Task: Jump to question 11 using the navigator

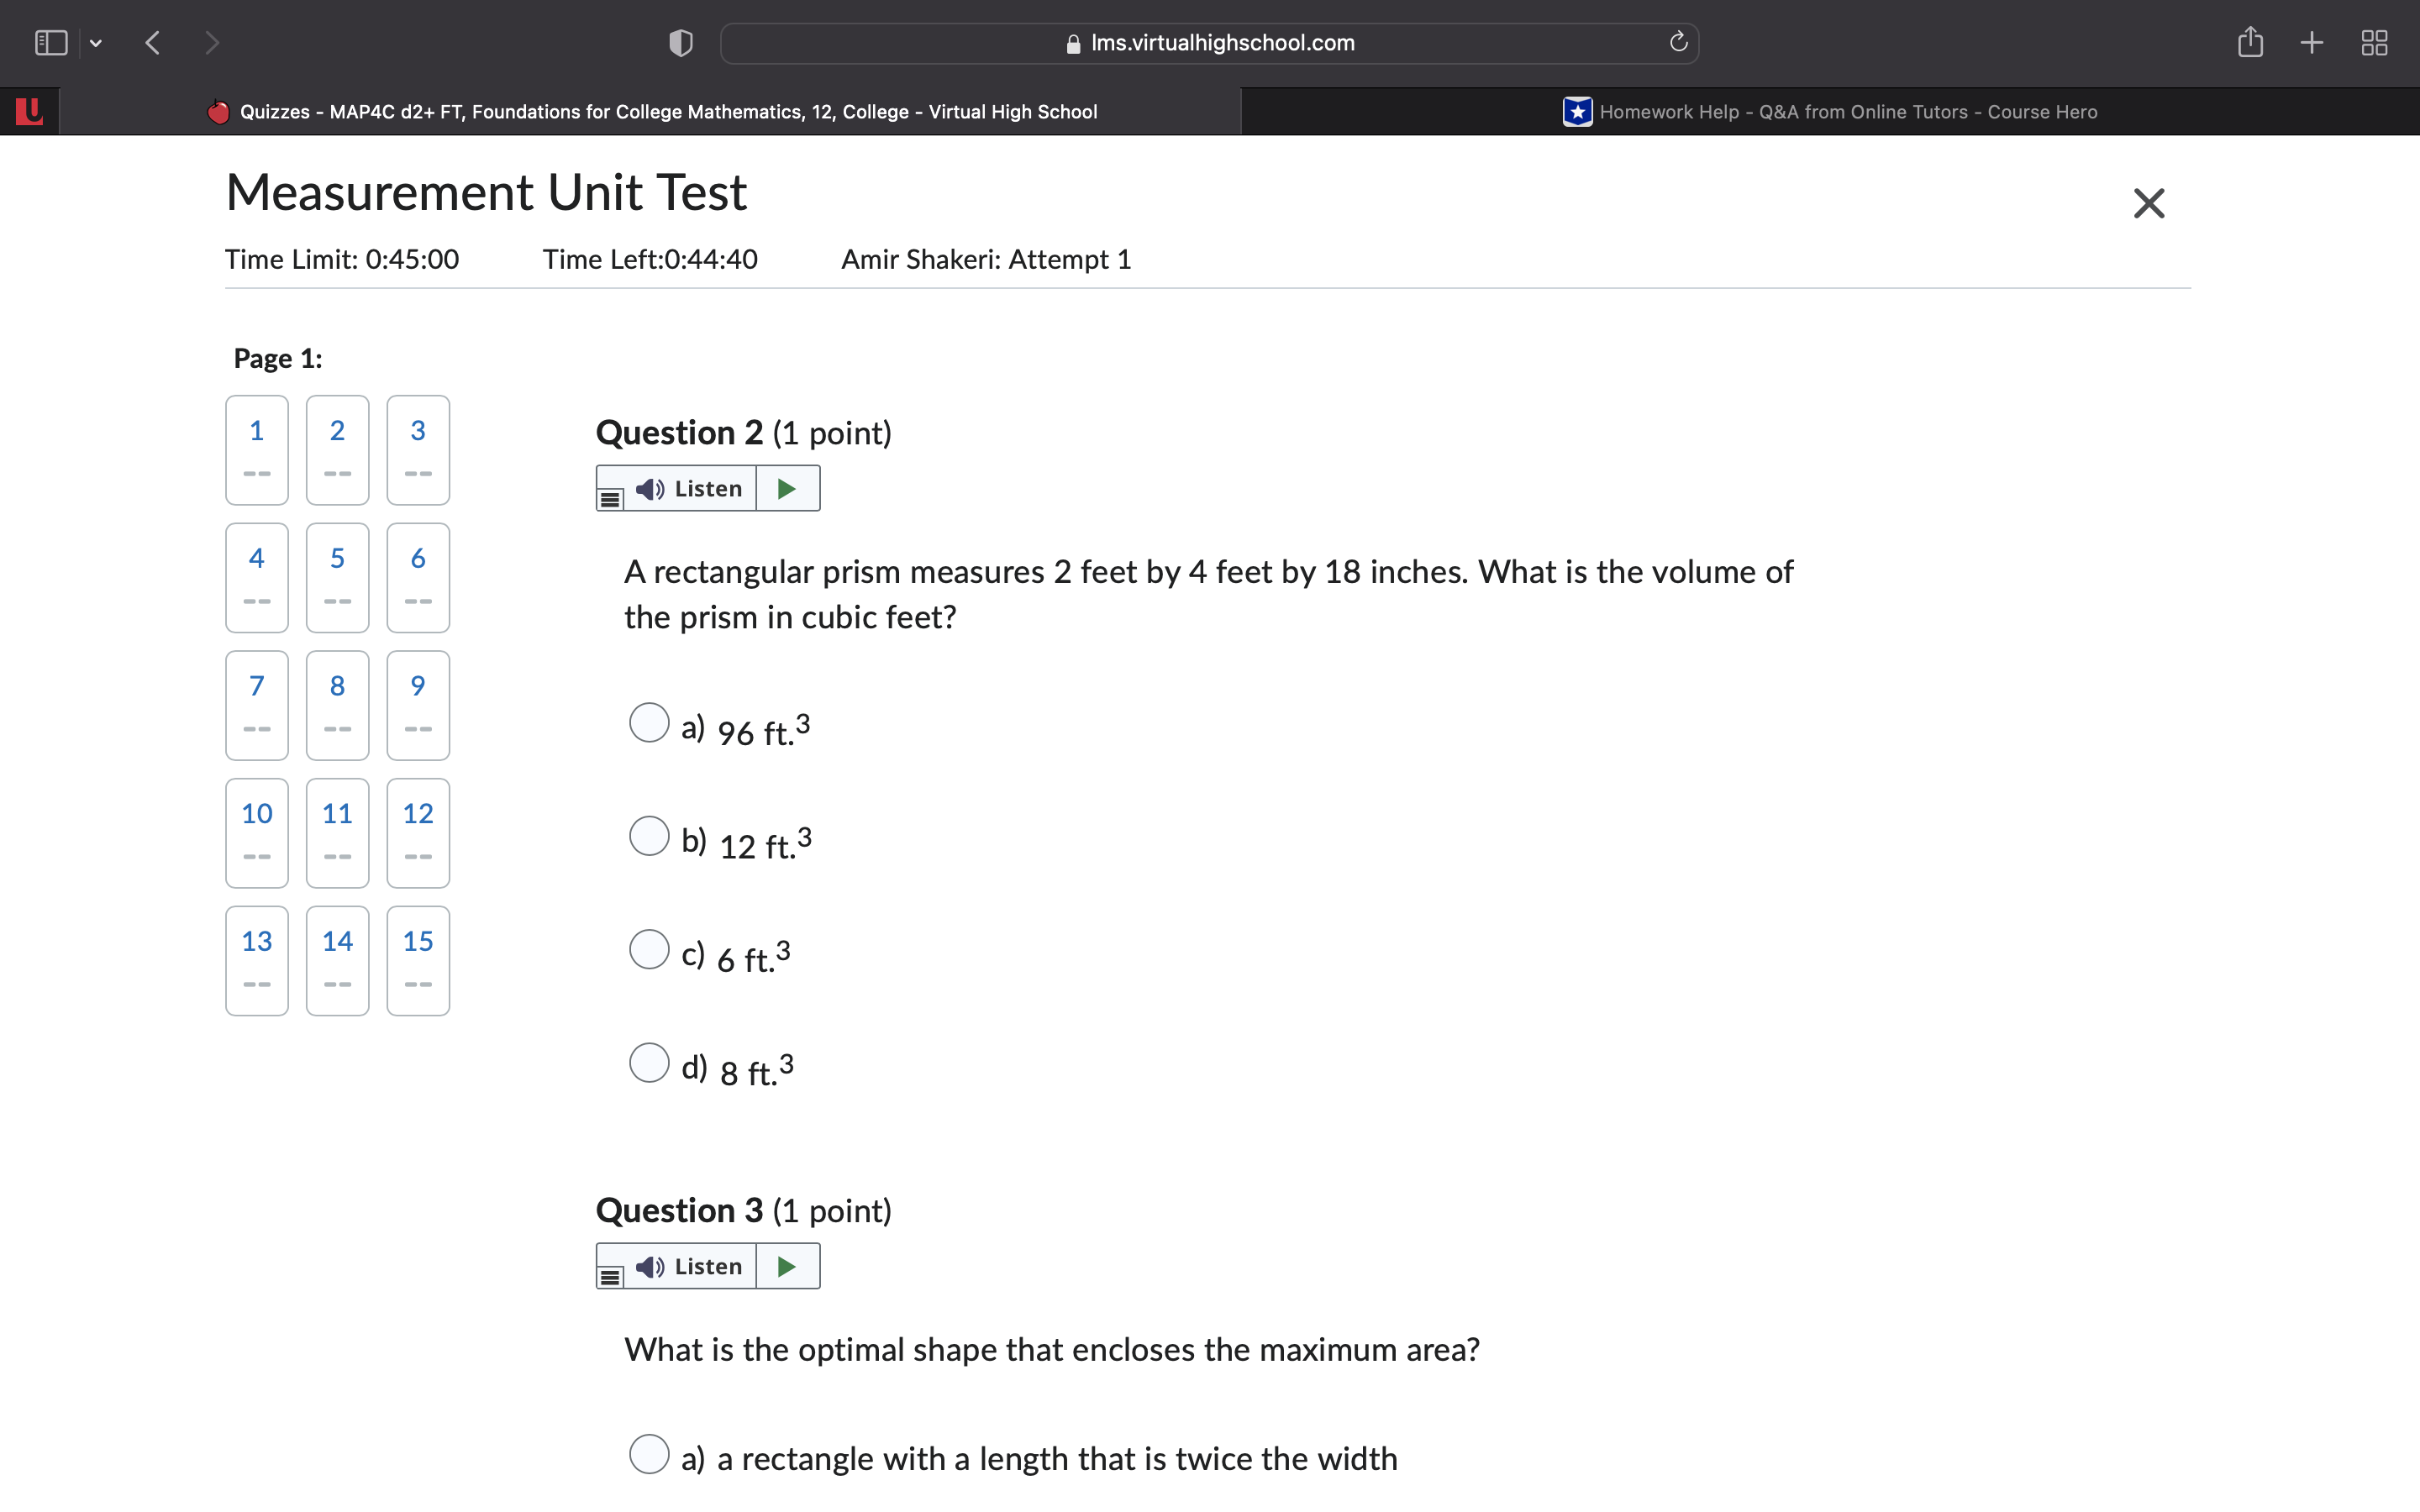Action: point(337,833)
